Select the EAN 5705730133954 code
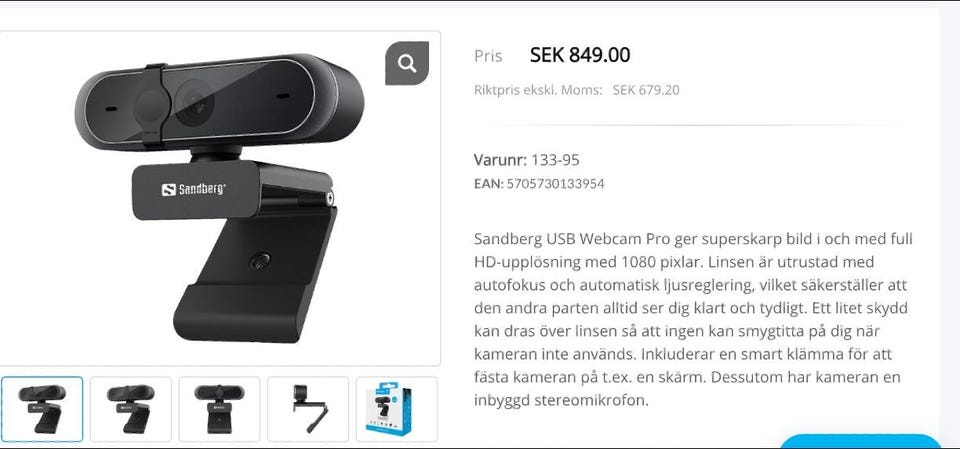960x449 pixels. click(539, 184)
